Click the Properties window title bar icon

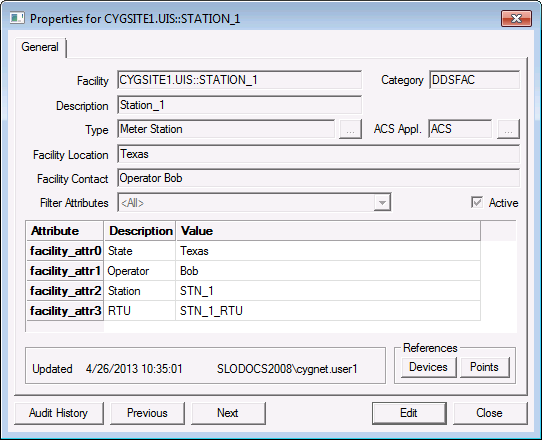click(x=17, y=18)
